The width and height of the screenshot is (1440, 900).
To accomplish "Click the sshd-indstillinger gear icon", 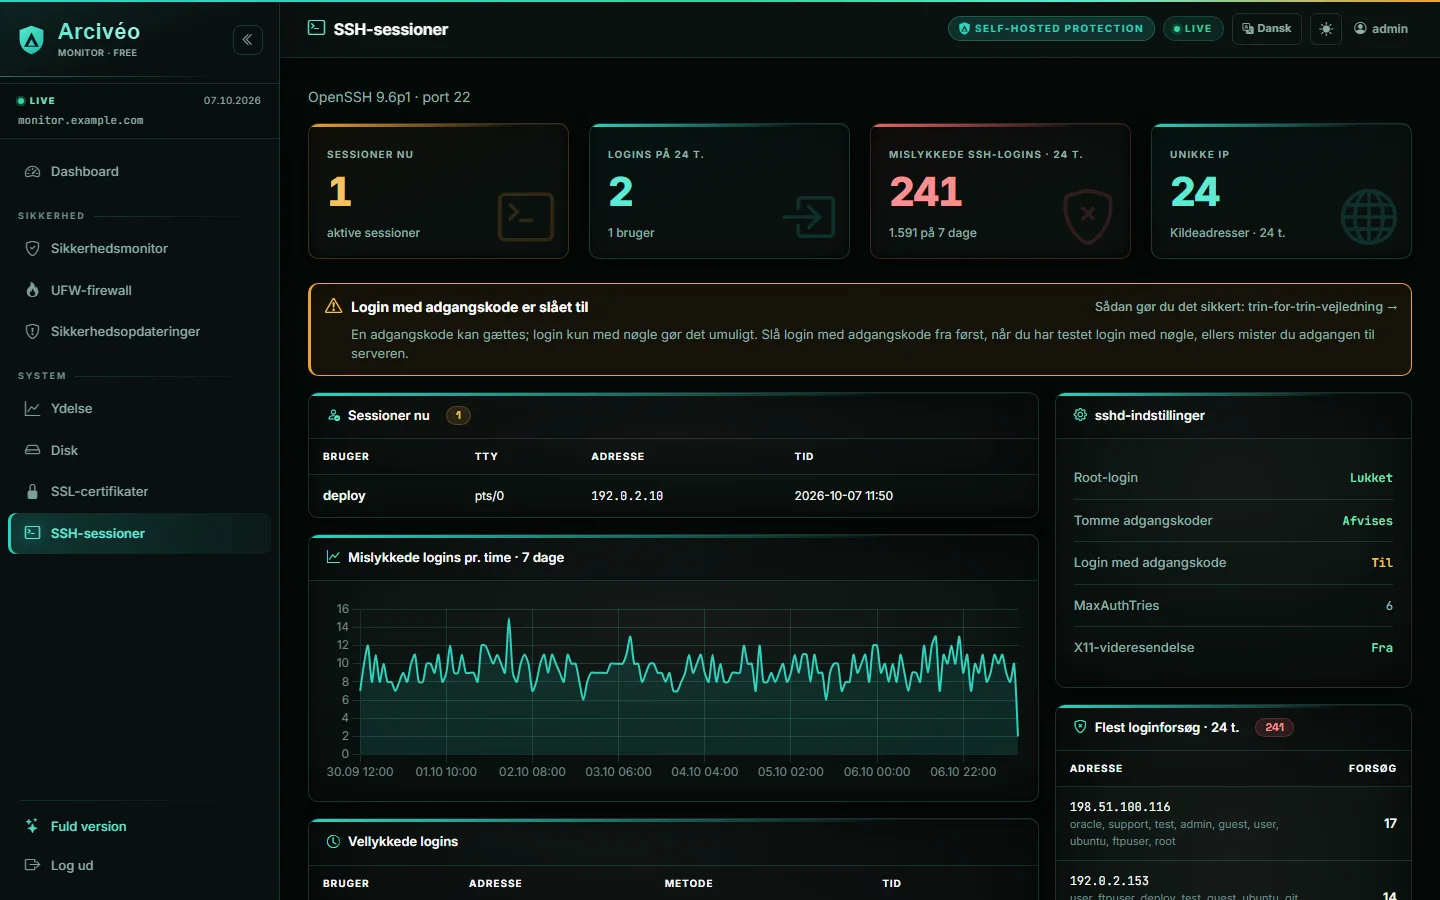I will (x=1080, y=415).
